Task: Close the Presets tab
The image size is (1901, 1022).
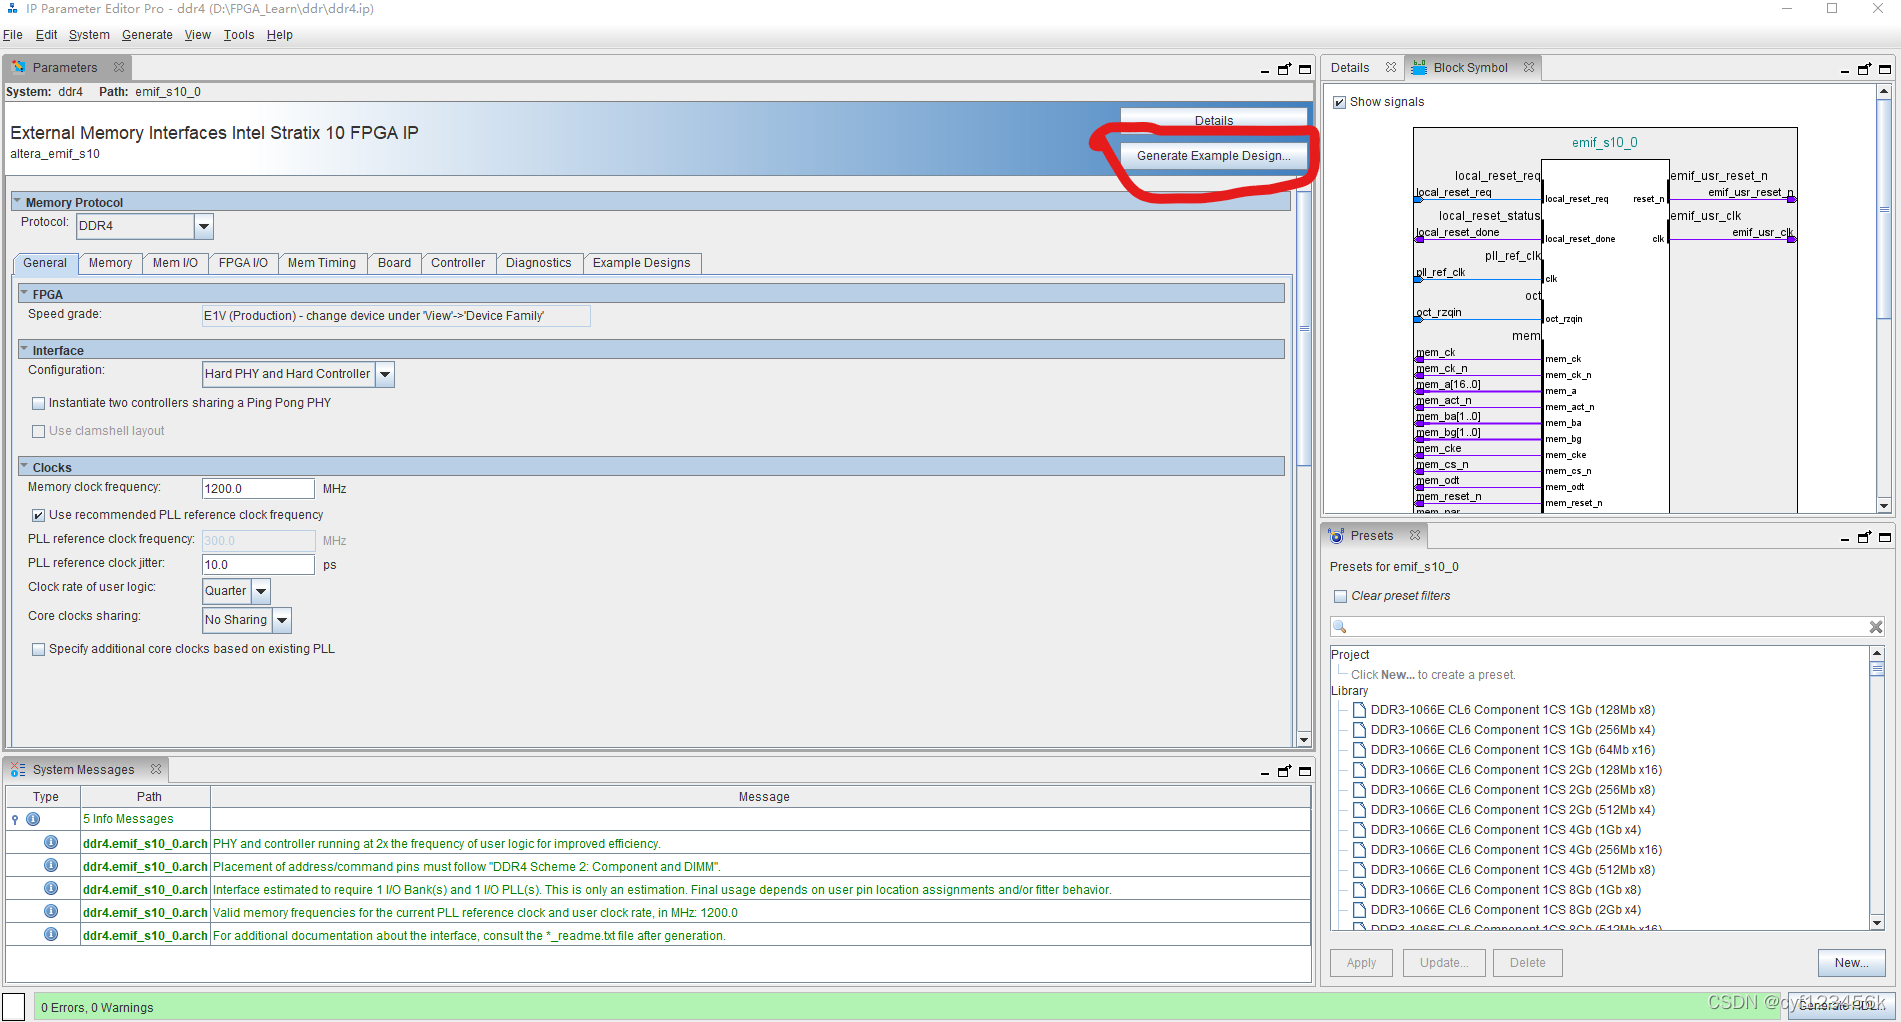Action: pos(1415,535)
